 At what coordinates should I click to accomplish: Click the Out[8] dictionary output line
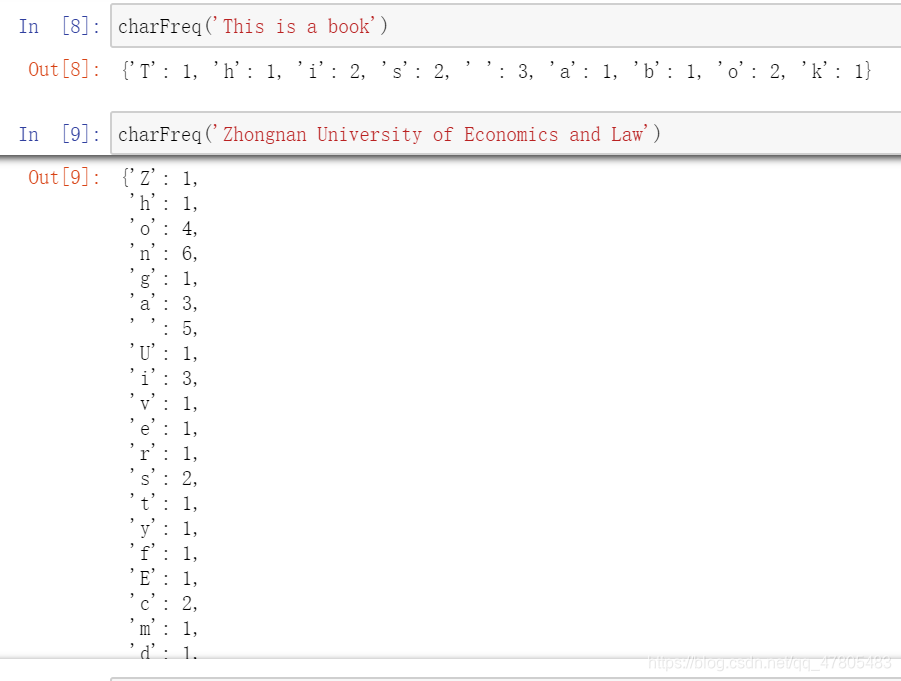497,71
